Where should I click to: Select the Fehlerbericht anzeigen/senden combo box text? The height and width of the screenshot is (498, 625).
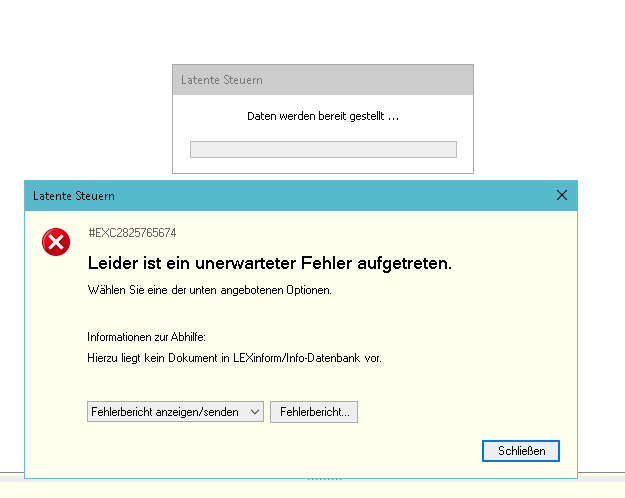(x=165, y=412)
